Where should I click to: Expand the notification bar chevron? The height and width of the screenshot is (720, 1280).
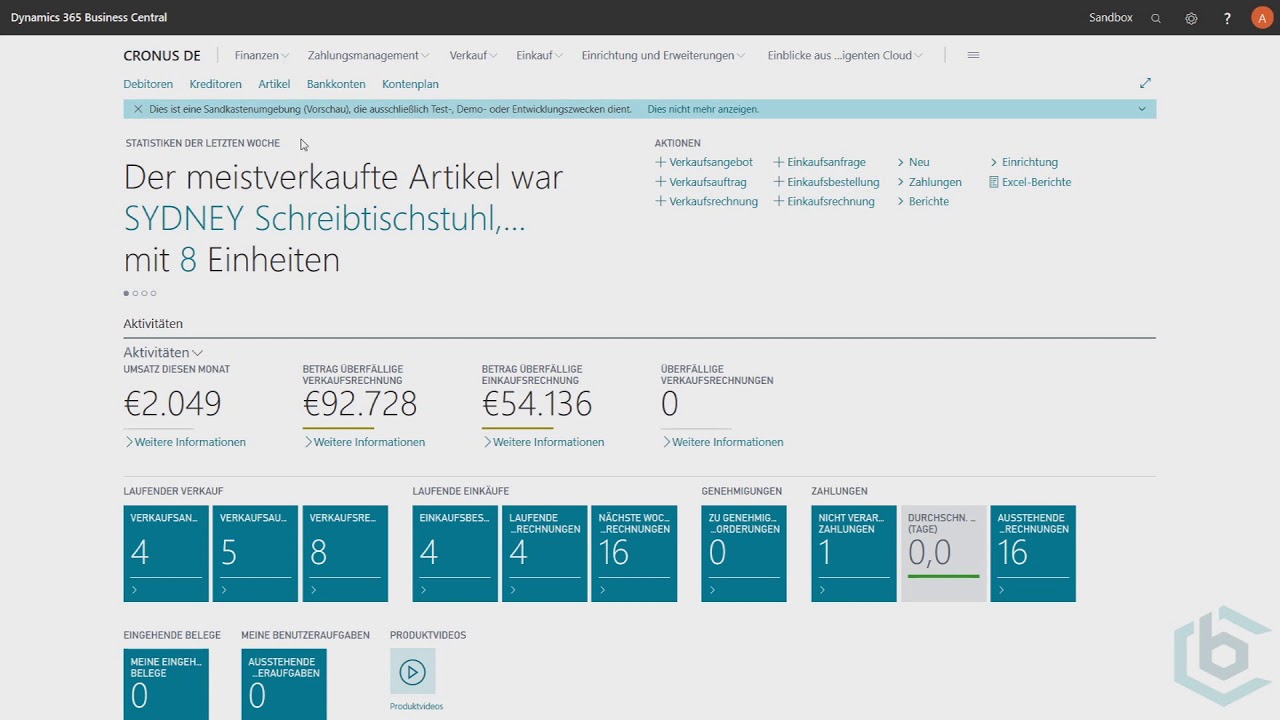click(1142, 109)
